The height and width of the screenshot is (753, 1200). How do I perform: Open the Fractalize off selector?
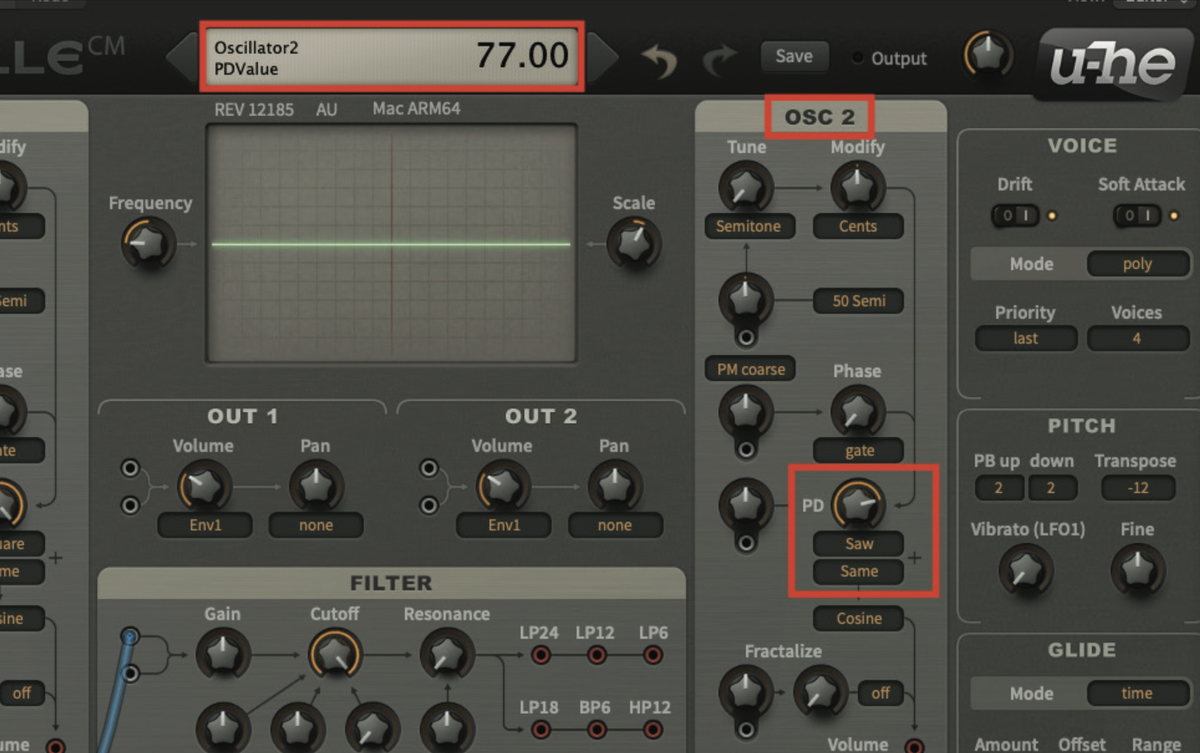tap(880, 693)
